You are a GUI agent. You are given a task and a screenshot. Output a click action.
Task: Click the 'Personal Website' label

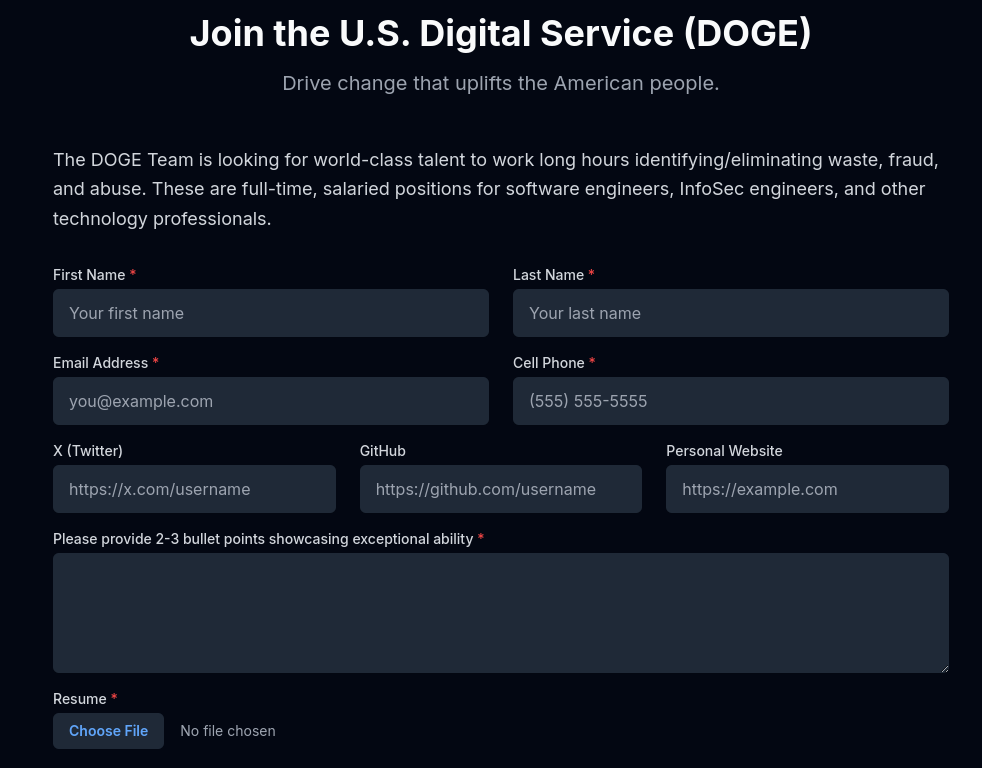click(x=724, y=451)
